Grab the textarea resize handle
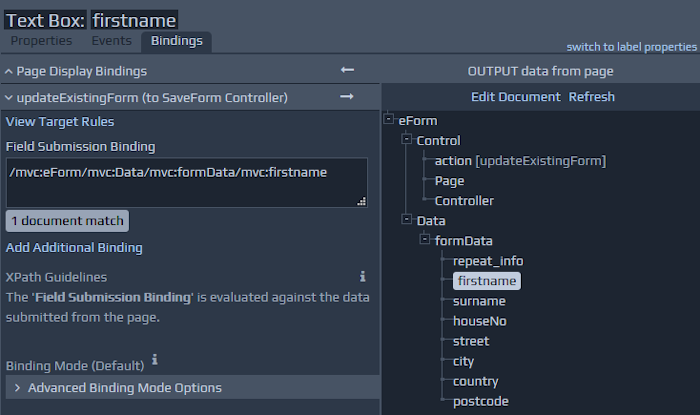Viewport: 700px width, 415px height. 362,201
